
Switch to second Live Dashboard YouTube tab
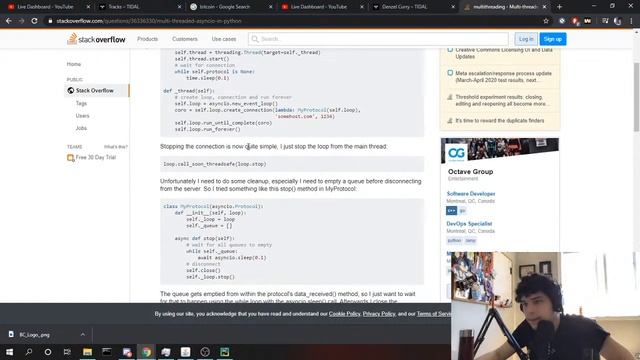click(320, 7)
